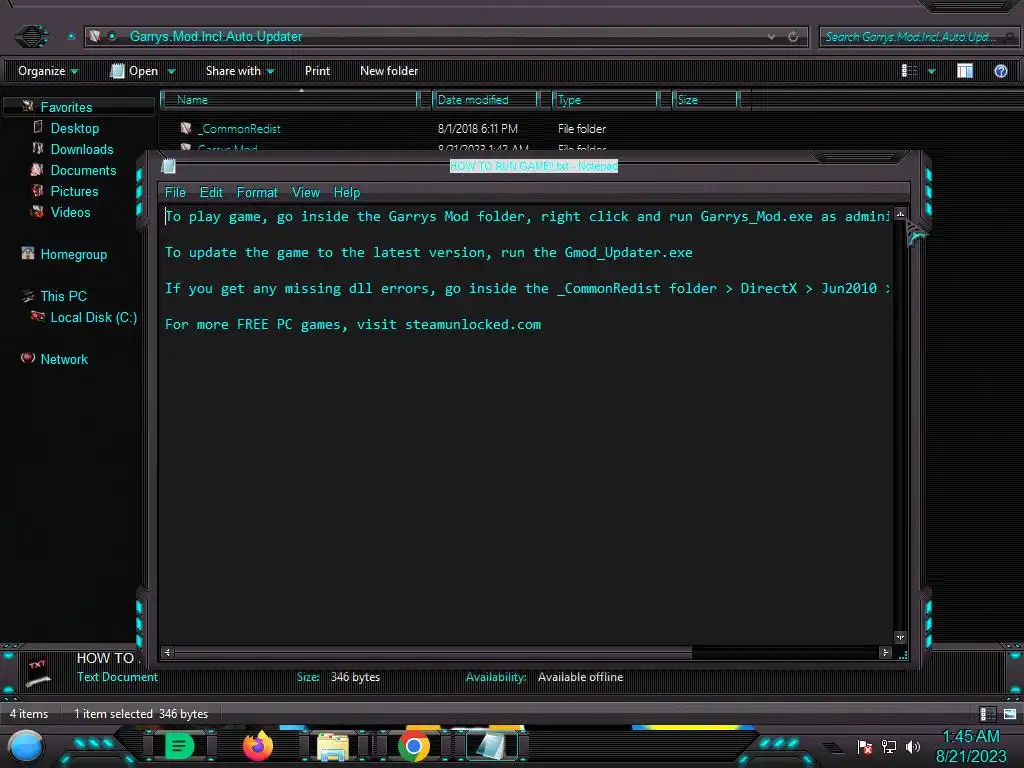Click the Notepad document icon in title bar
Image resolution: width=1024 pixels, height=768 pixels.
[168, 166]
